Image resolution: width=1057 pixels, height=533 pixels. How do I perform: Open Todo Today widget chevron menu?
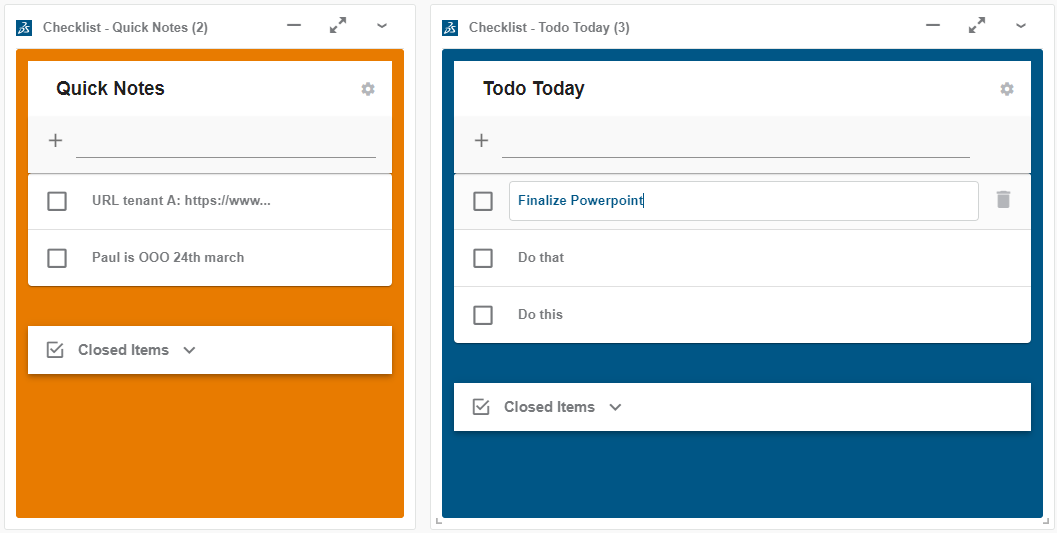[1021, 26]
